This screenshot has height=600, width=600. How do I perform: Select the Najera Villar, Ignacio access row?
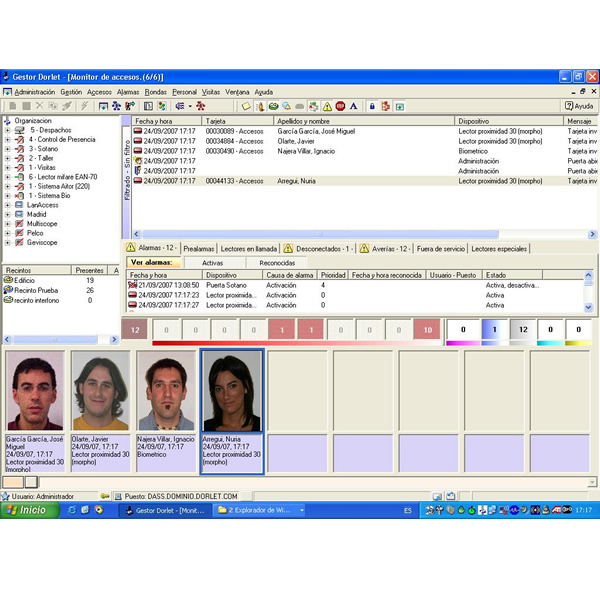point(364,151)
